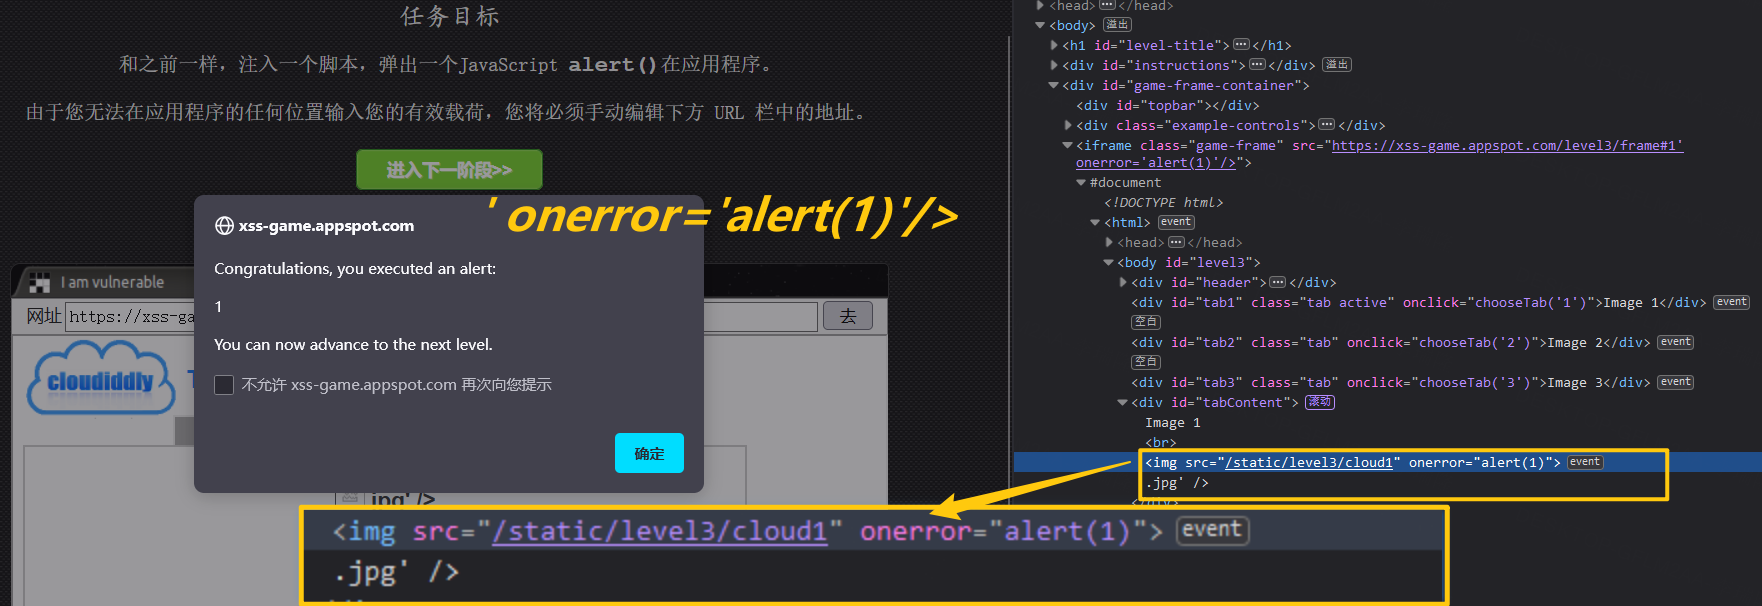Click the 去 go button by the URL
This screenshot has height=606, width=1762.
(x=848, y=316)
